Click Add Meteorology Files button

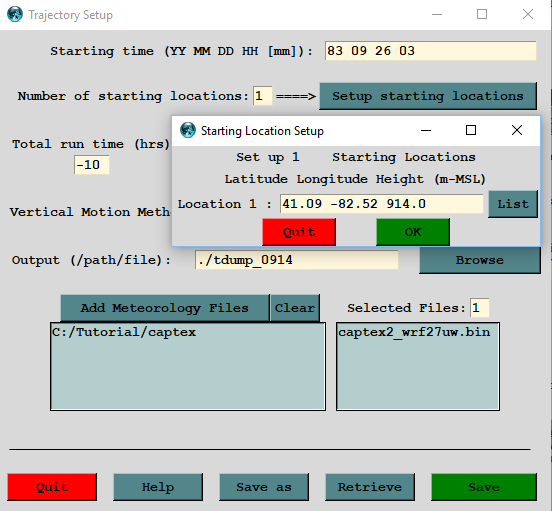coord(165,308)
